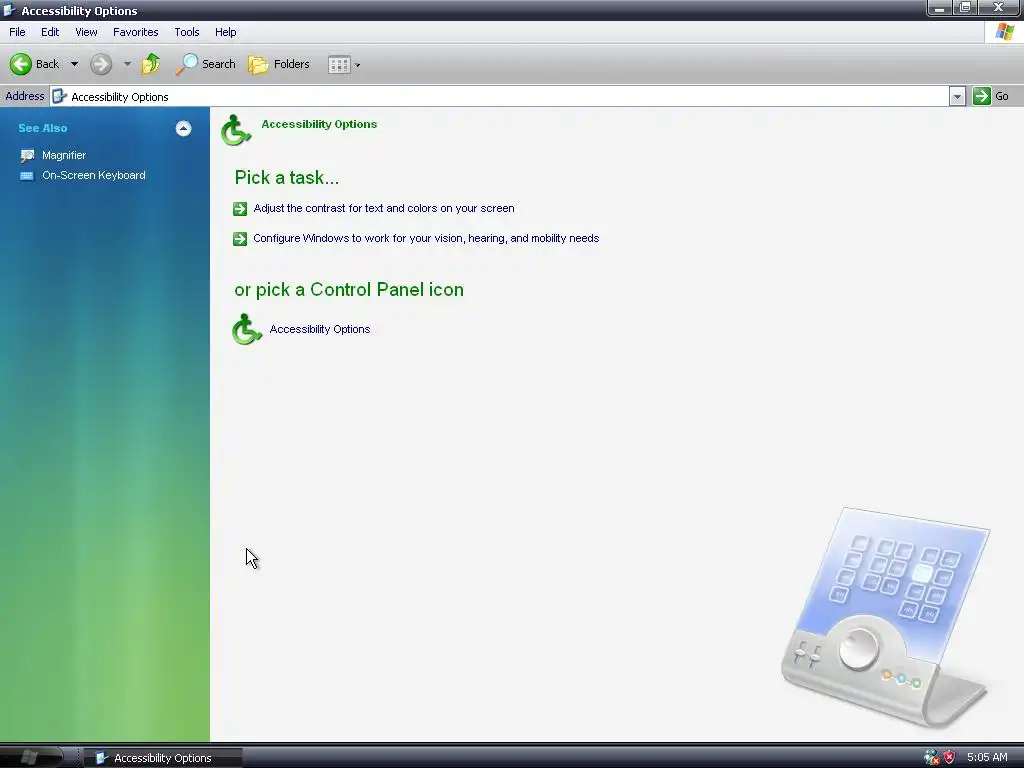Image resolution: width=1024 pixels, height=768 pixels.
Task: Click the grayed Forward arrow icon
Action: [101, 64]
